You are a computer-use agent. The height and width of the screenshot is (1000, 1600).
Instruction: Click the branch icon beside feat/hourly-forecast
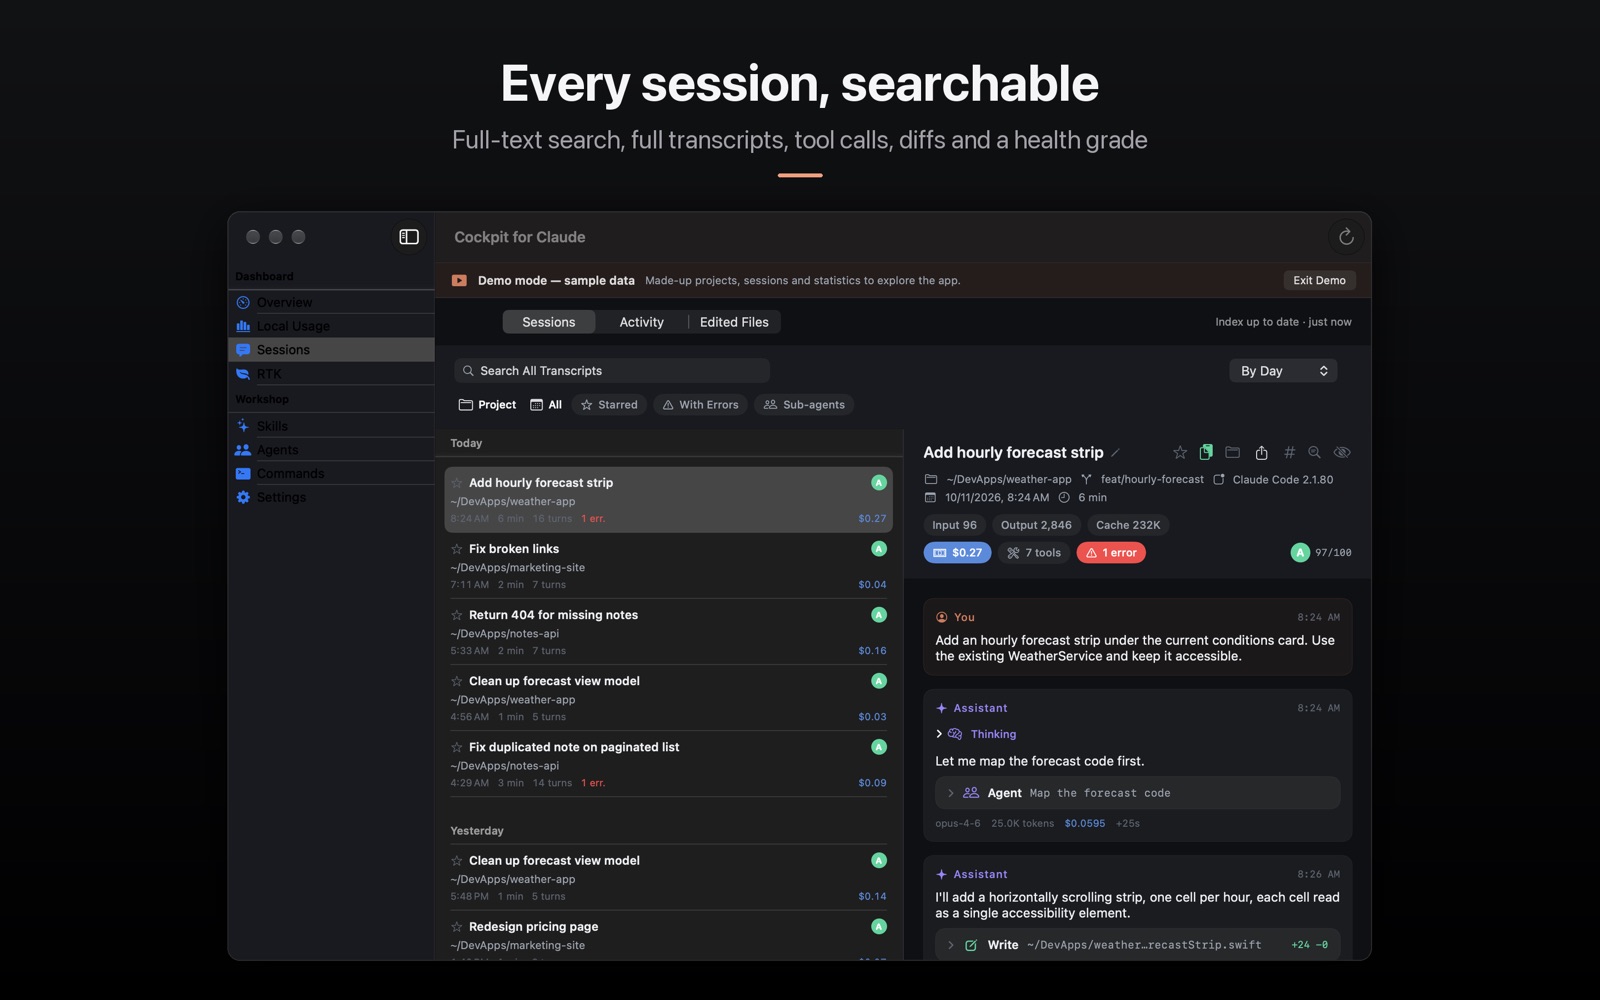[x=1086, y=480]
